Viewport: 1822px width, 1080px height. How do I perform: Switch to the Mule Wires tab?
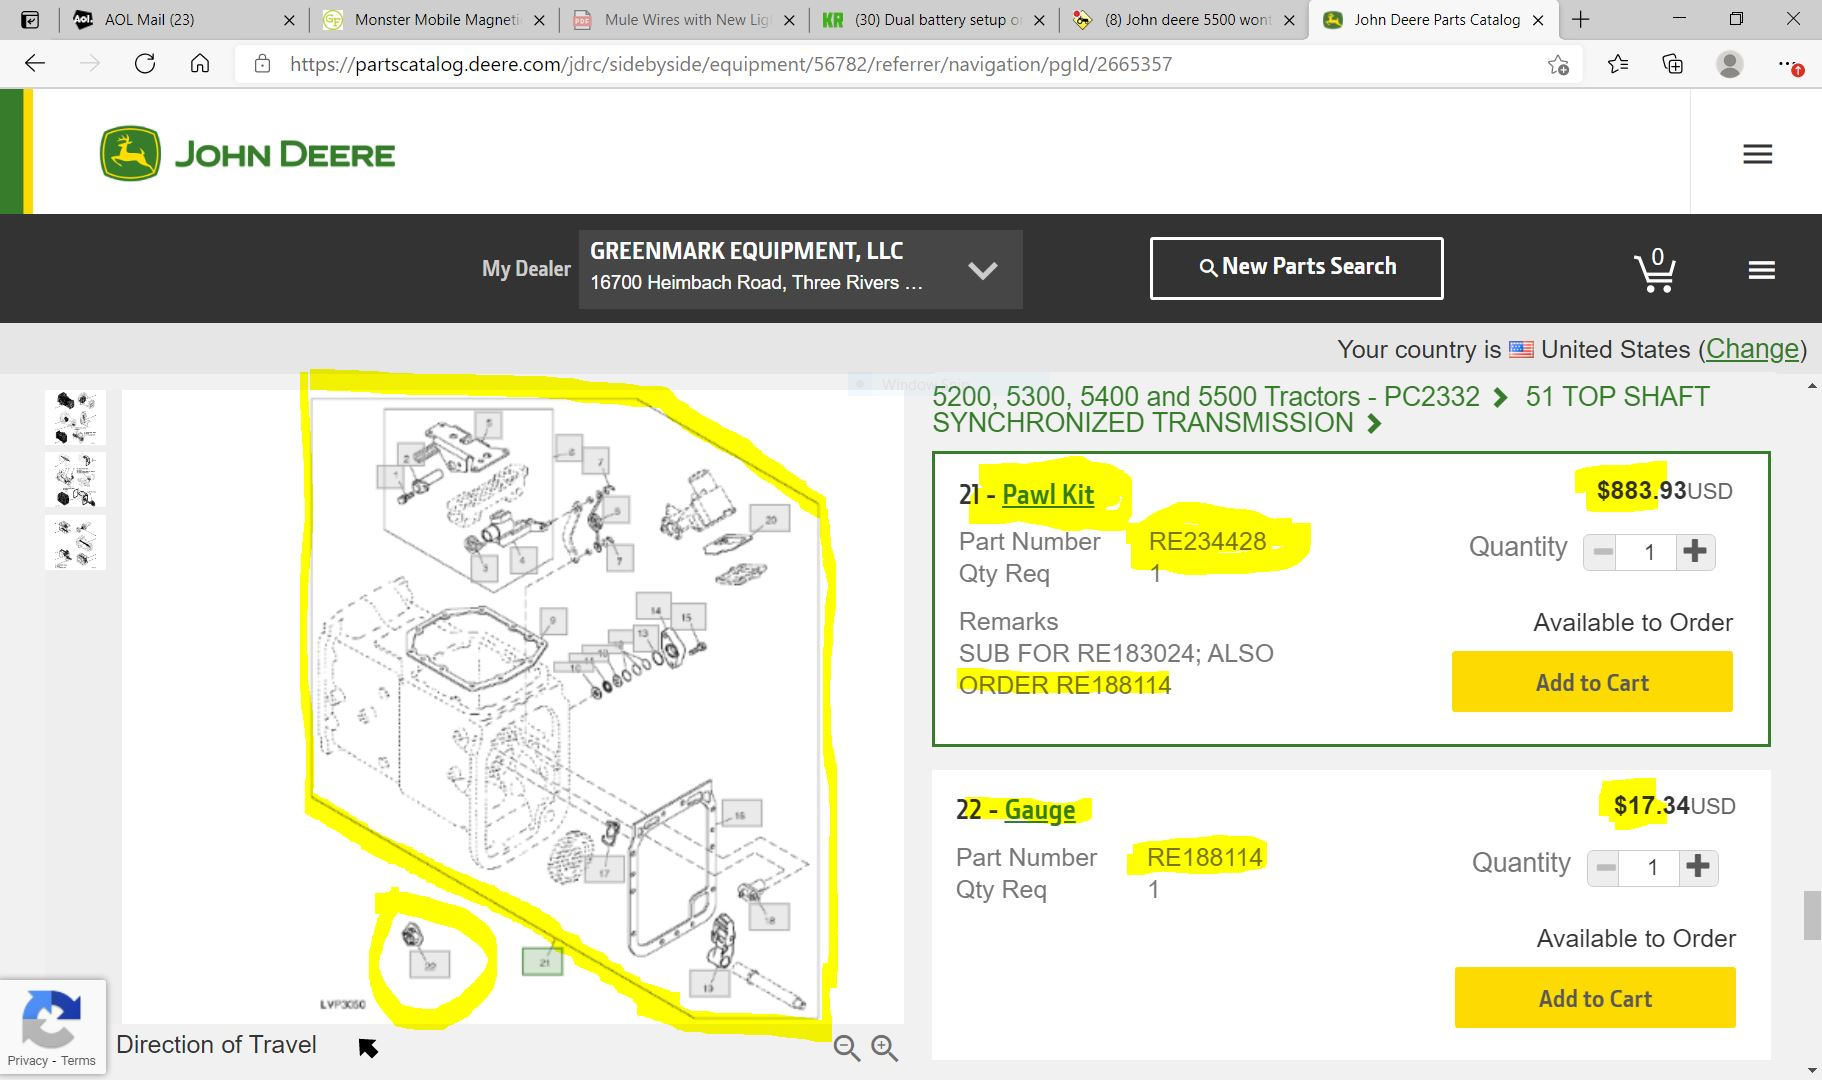686,19
